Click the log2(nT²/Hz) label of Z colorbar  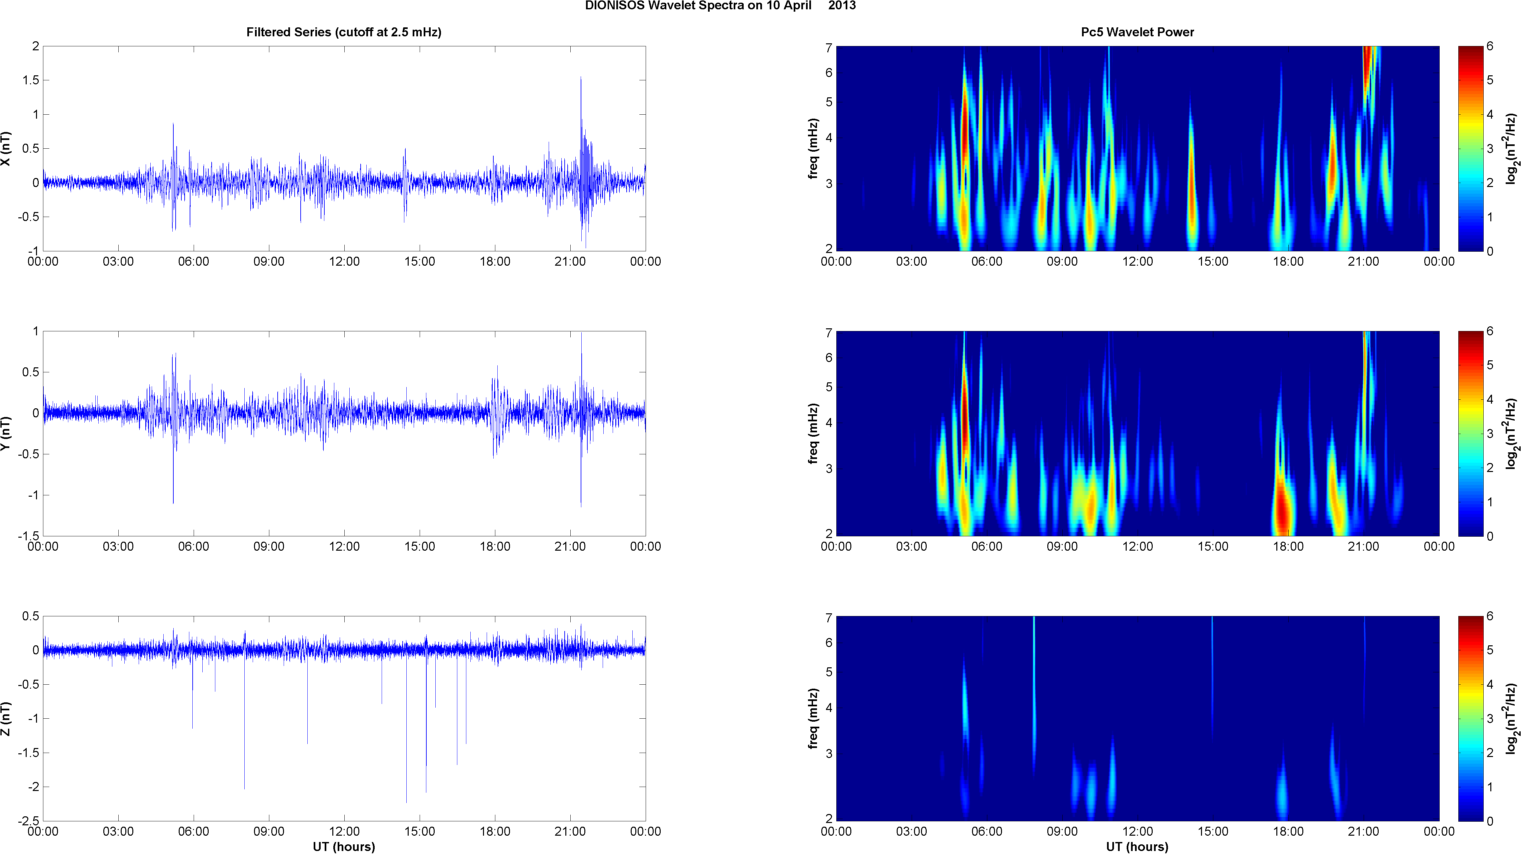tap(1512, 719)
